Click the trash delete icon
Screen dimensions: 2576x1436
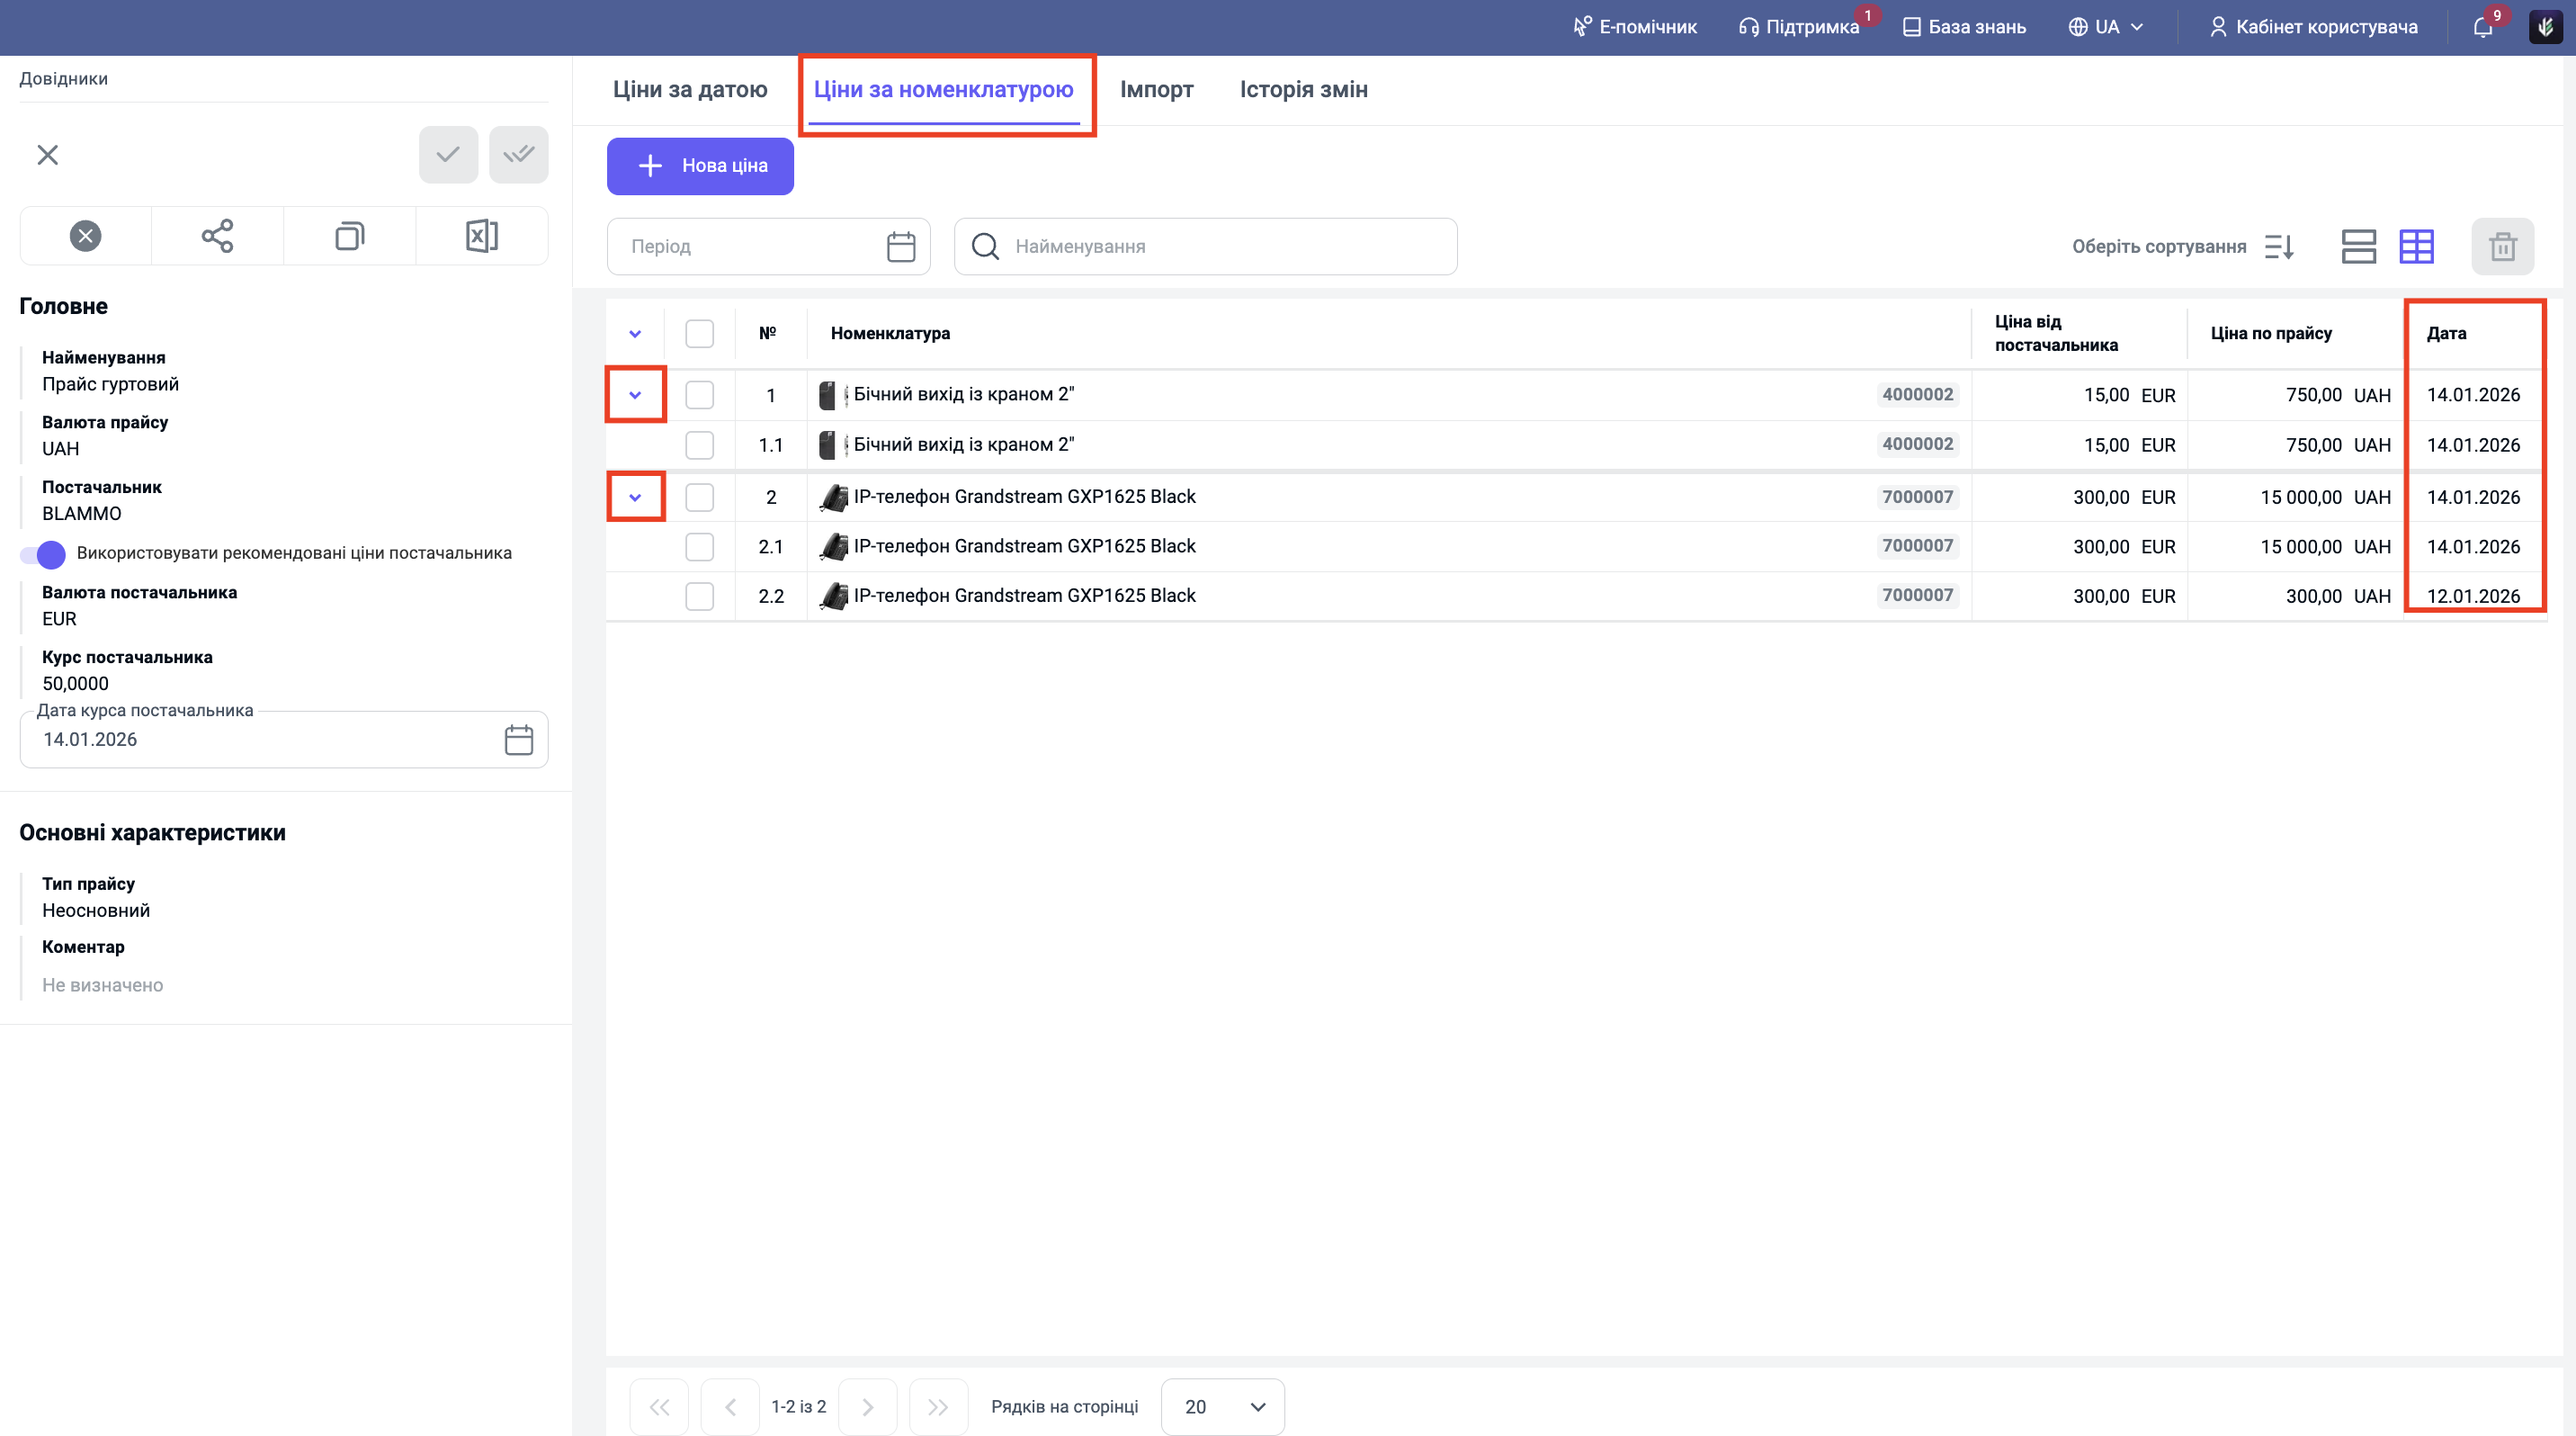point(2502,246)
